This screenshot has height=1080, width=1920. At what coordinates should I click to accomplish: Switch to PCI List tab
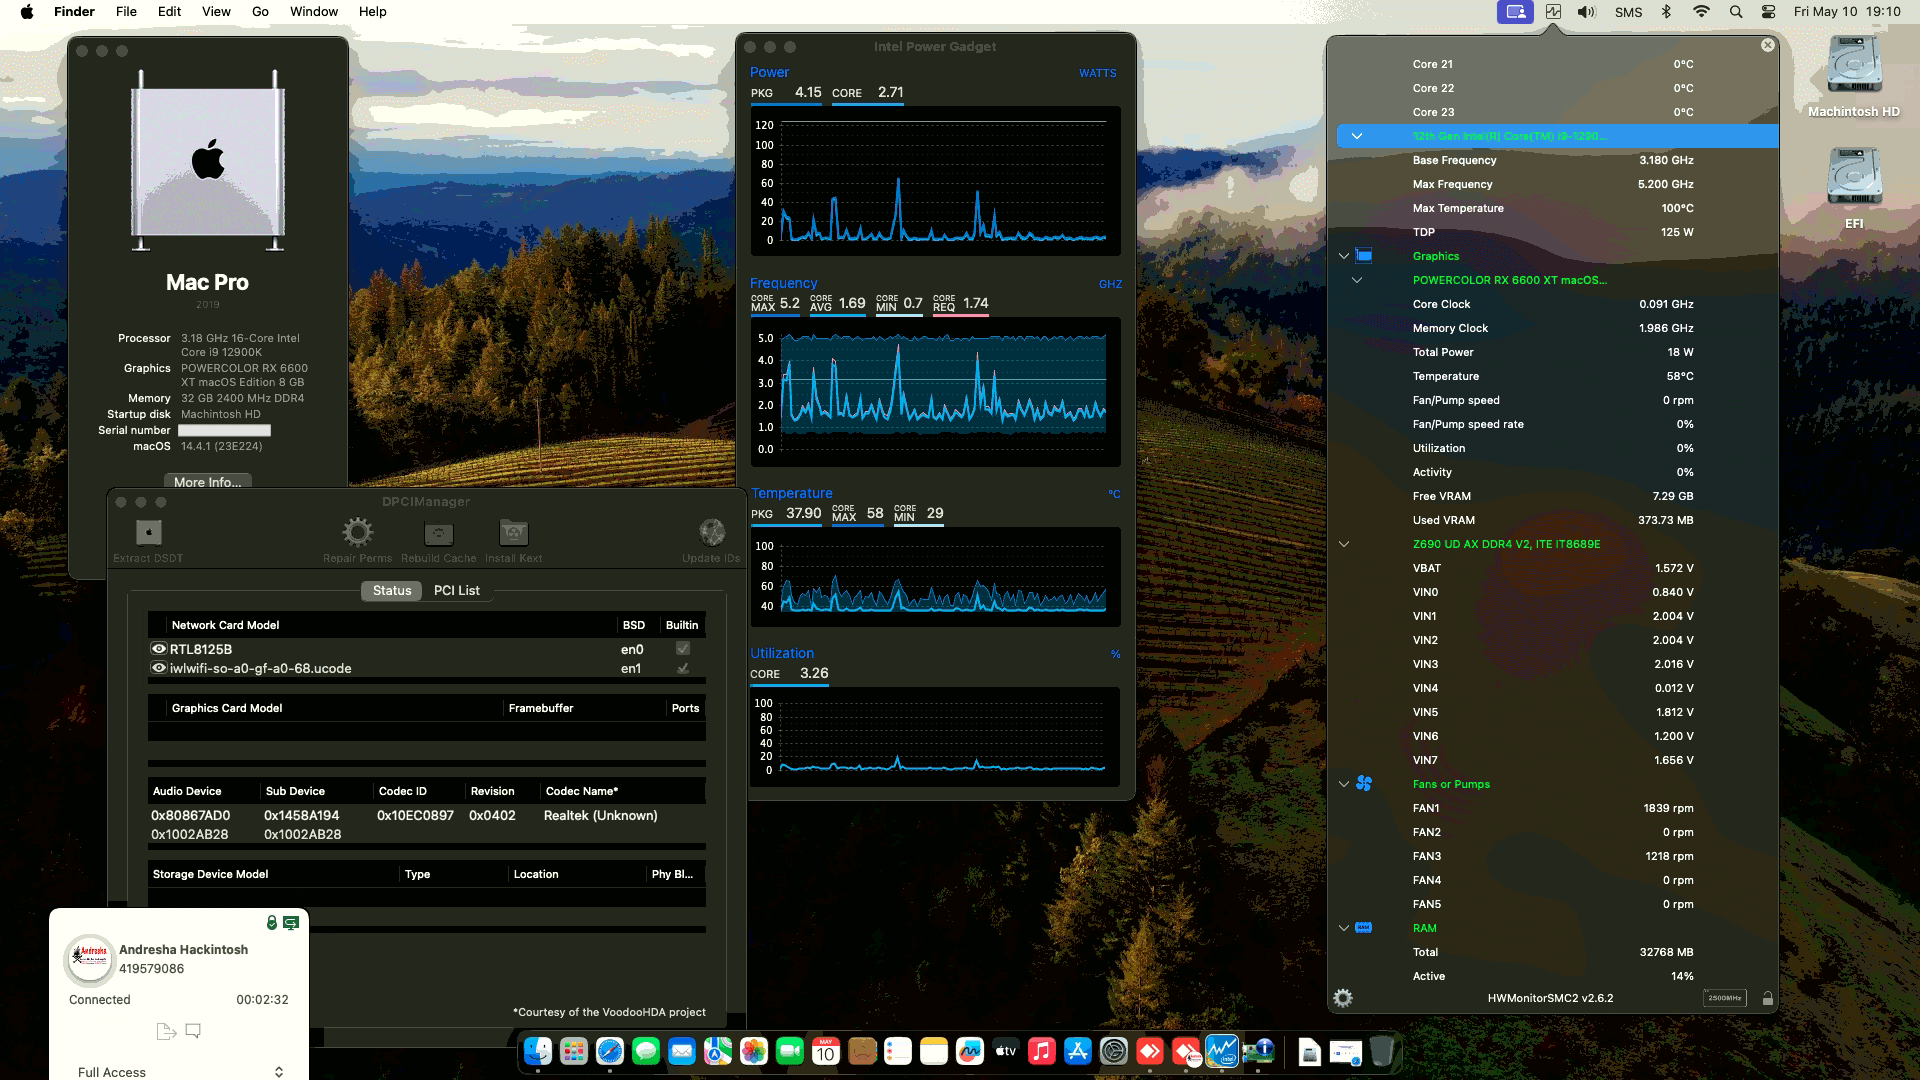point(457,590)
